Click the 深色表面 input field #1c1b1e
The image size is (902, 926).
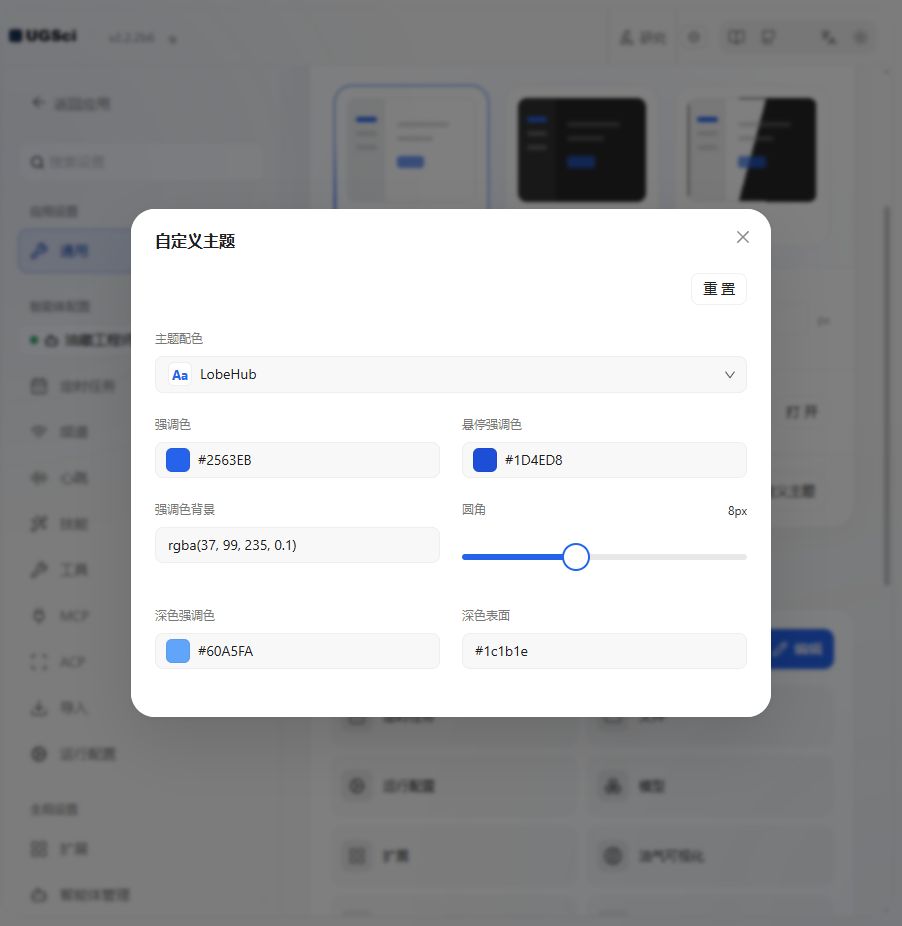point(604,651)
